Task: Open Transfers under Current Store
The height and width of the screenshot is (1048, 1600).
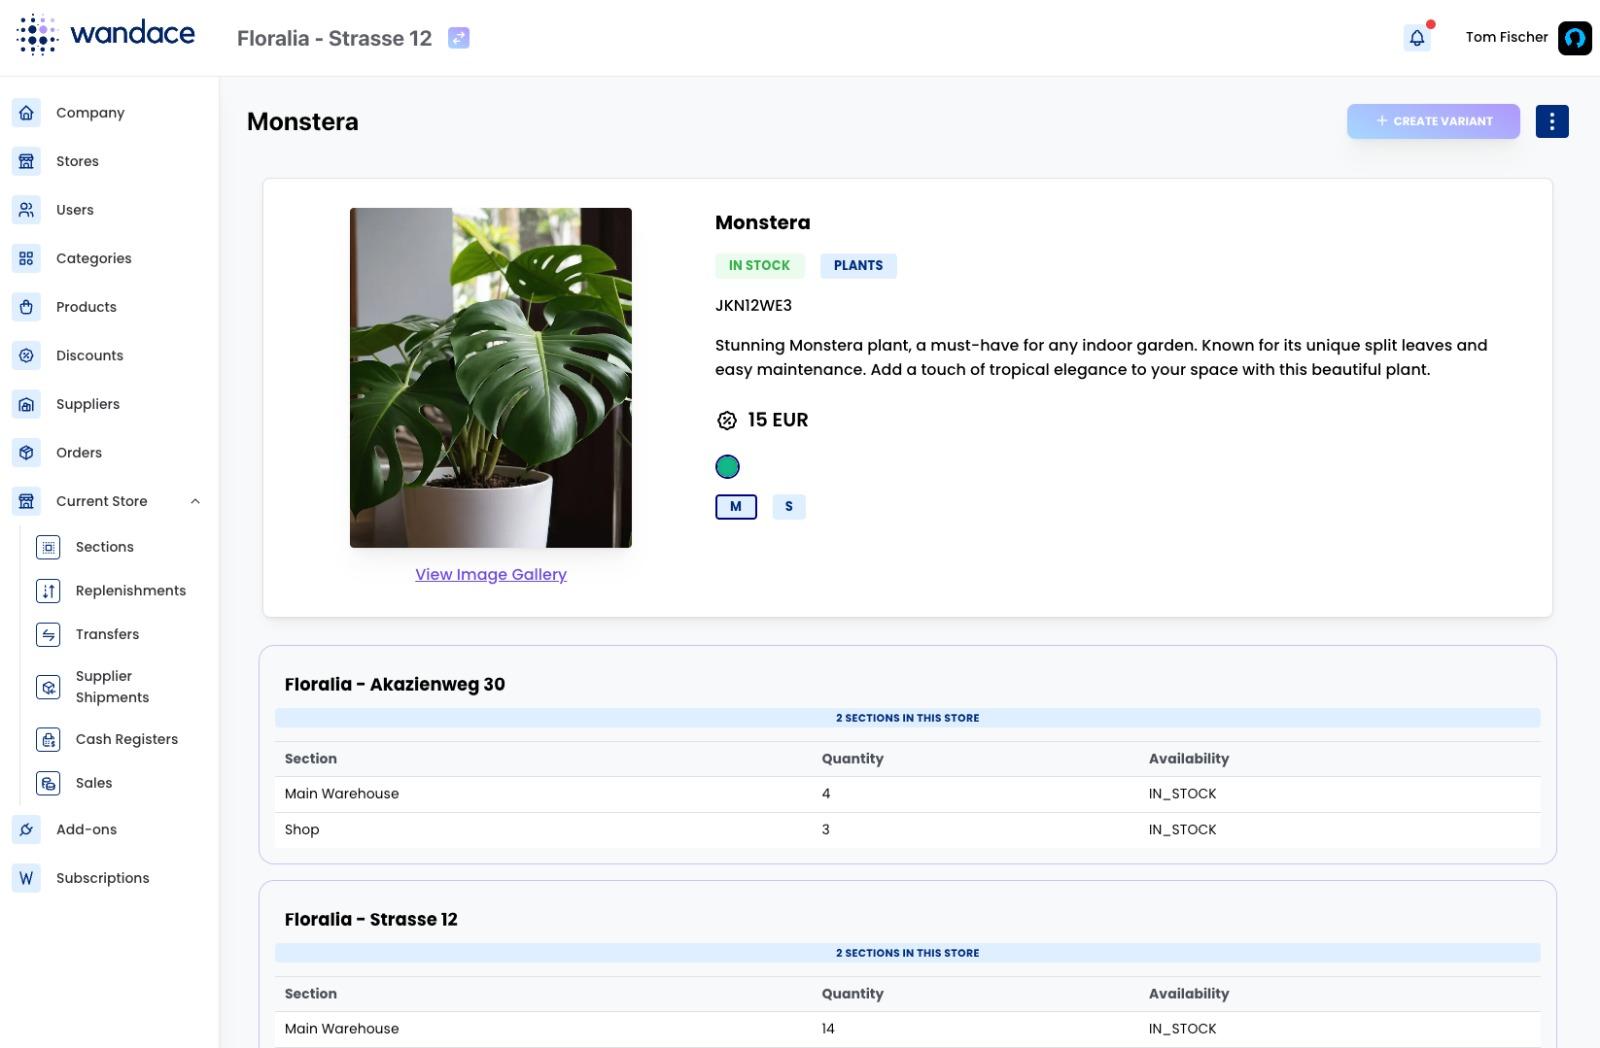Action: tap(107, 634)
